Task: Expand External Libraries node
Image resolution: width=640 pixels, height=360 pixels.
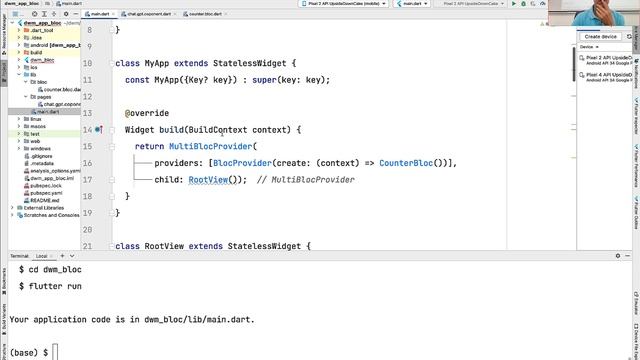Action: tap(12, 208)
